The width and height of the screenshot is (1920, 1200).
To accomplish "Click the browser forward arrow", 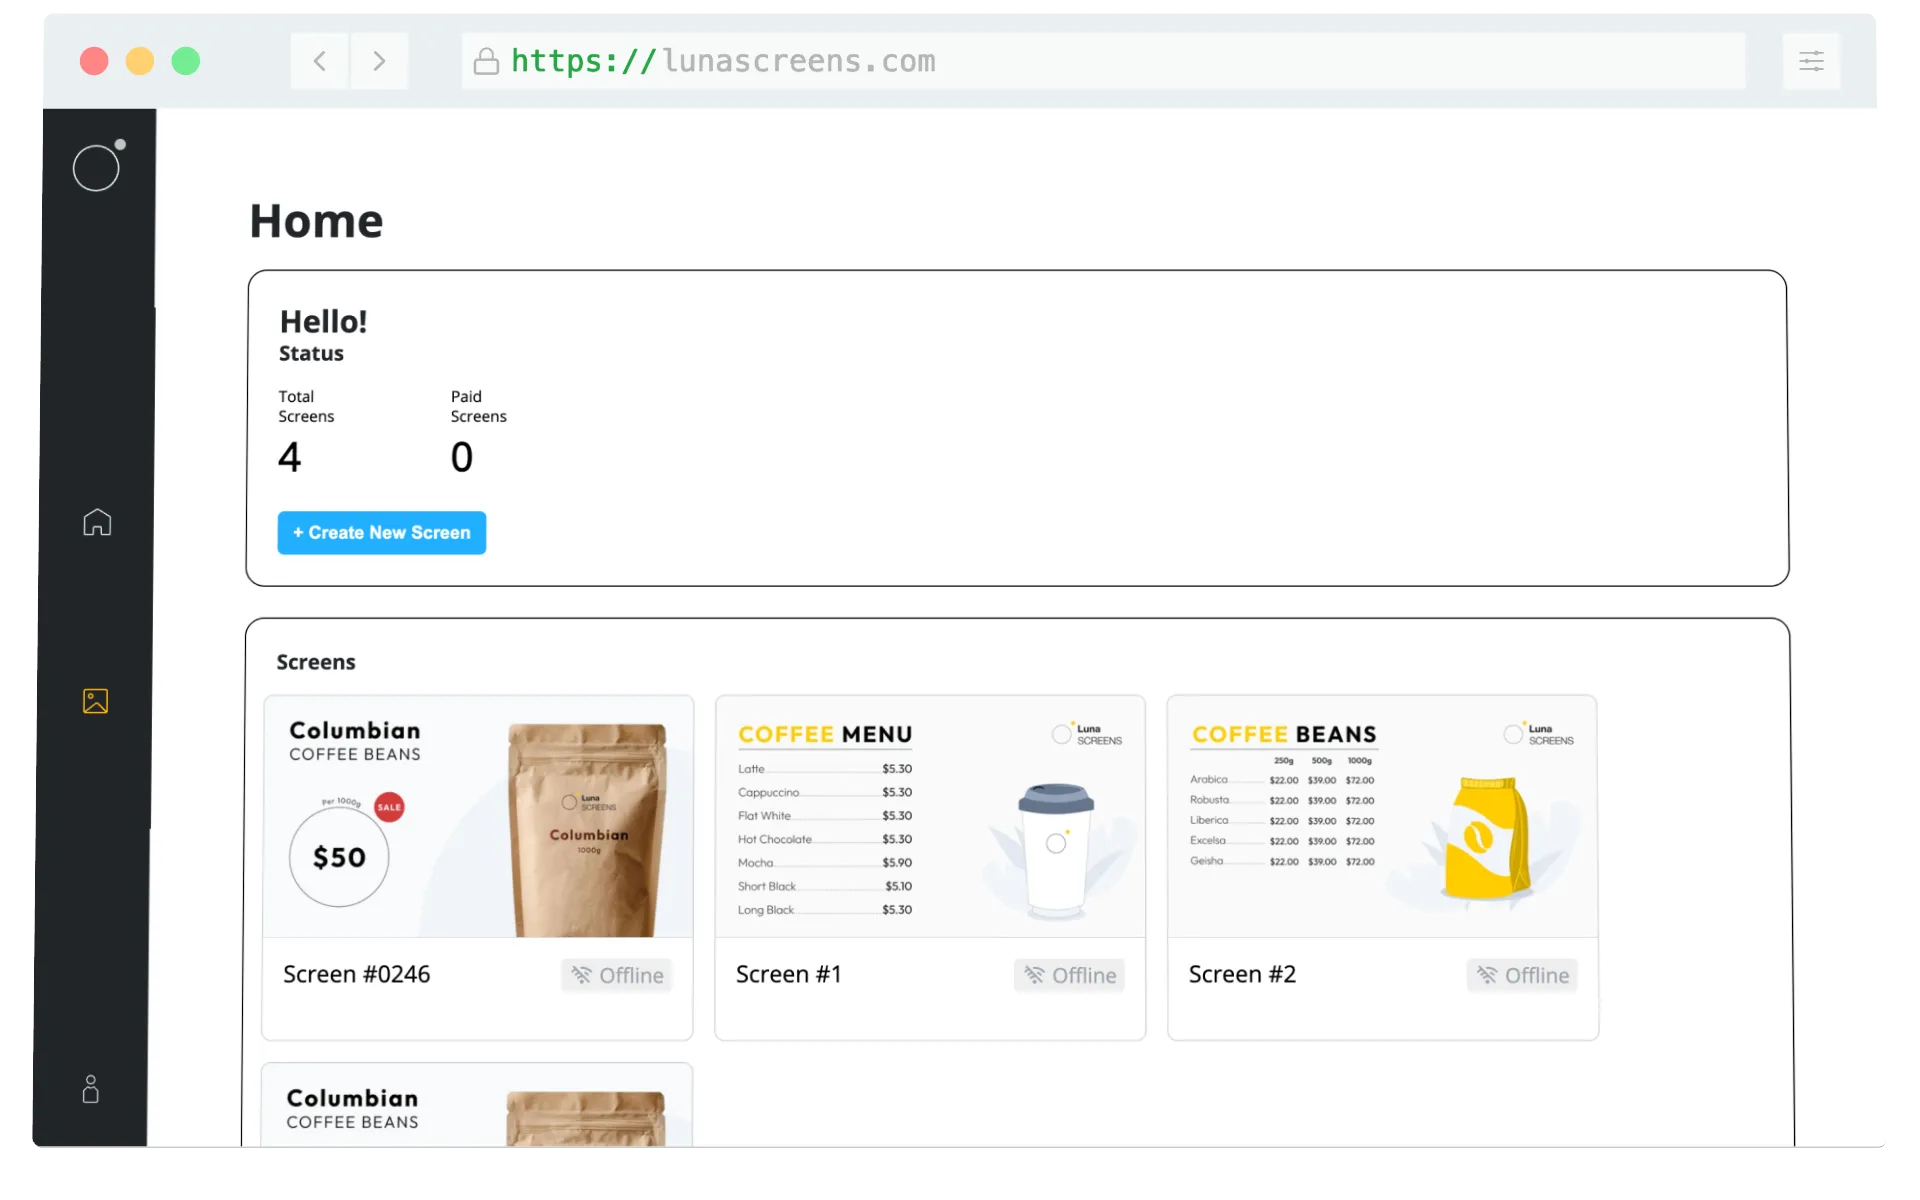I will (379, 61).
